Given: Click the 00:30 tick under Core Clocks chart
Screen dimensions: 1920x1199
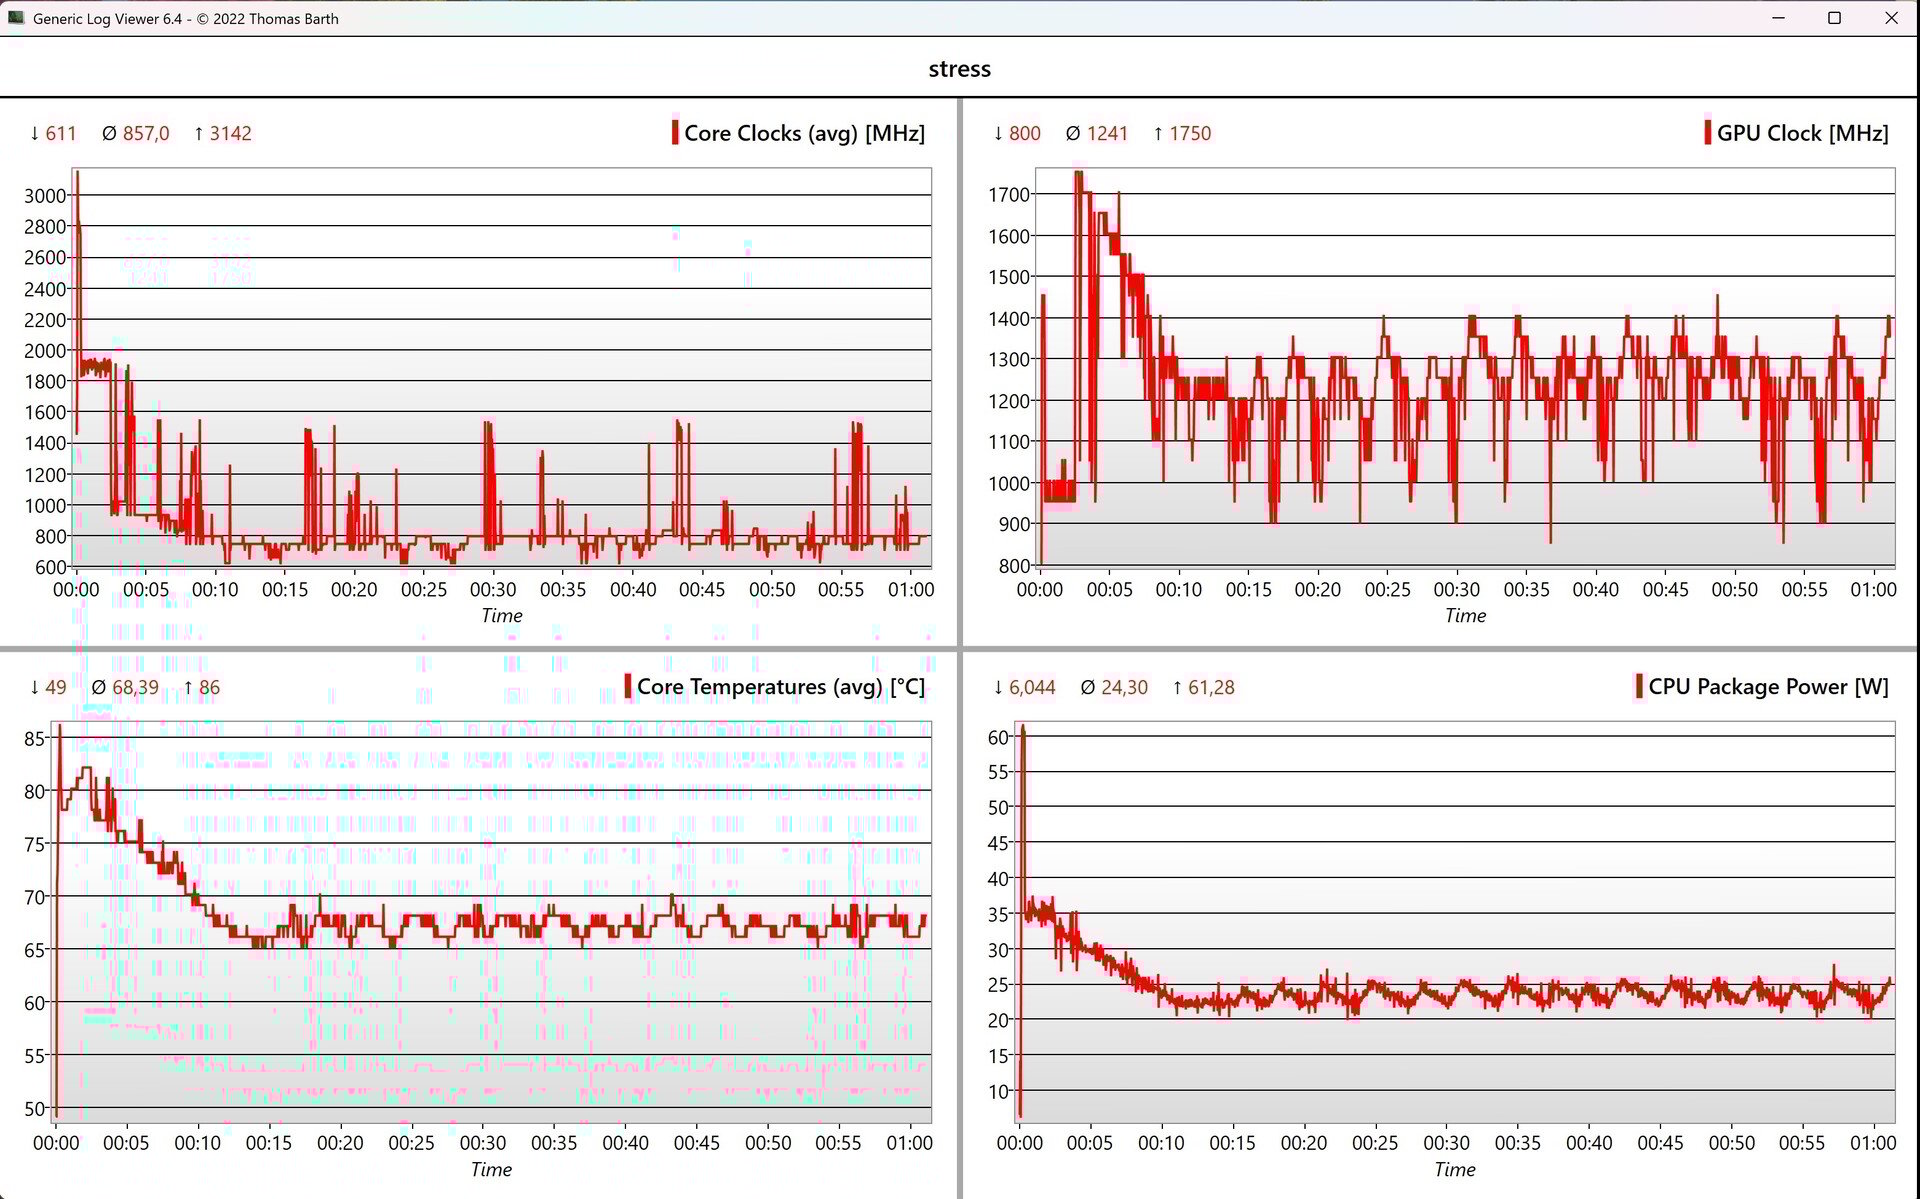Looking at the screenshot, I should [493, 589].
